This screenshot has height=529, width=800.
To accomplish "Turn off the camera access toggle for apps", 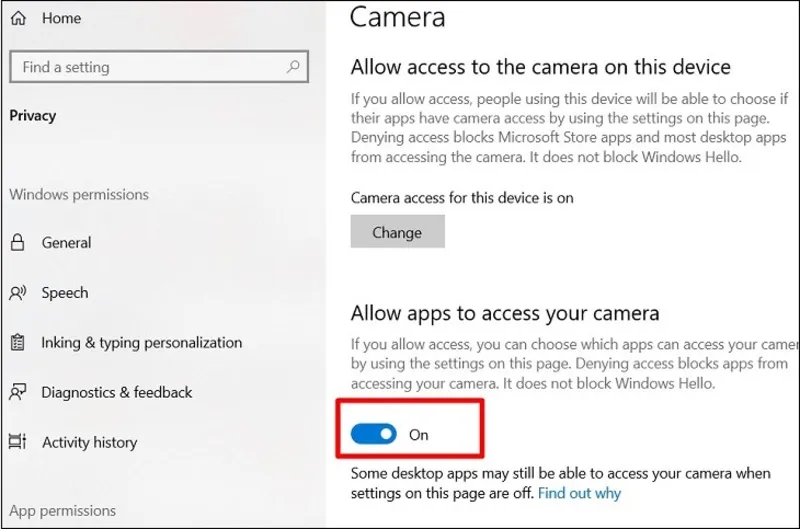I will tap(373, 435).
